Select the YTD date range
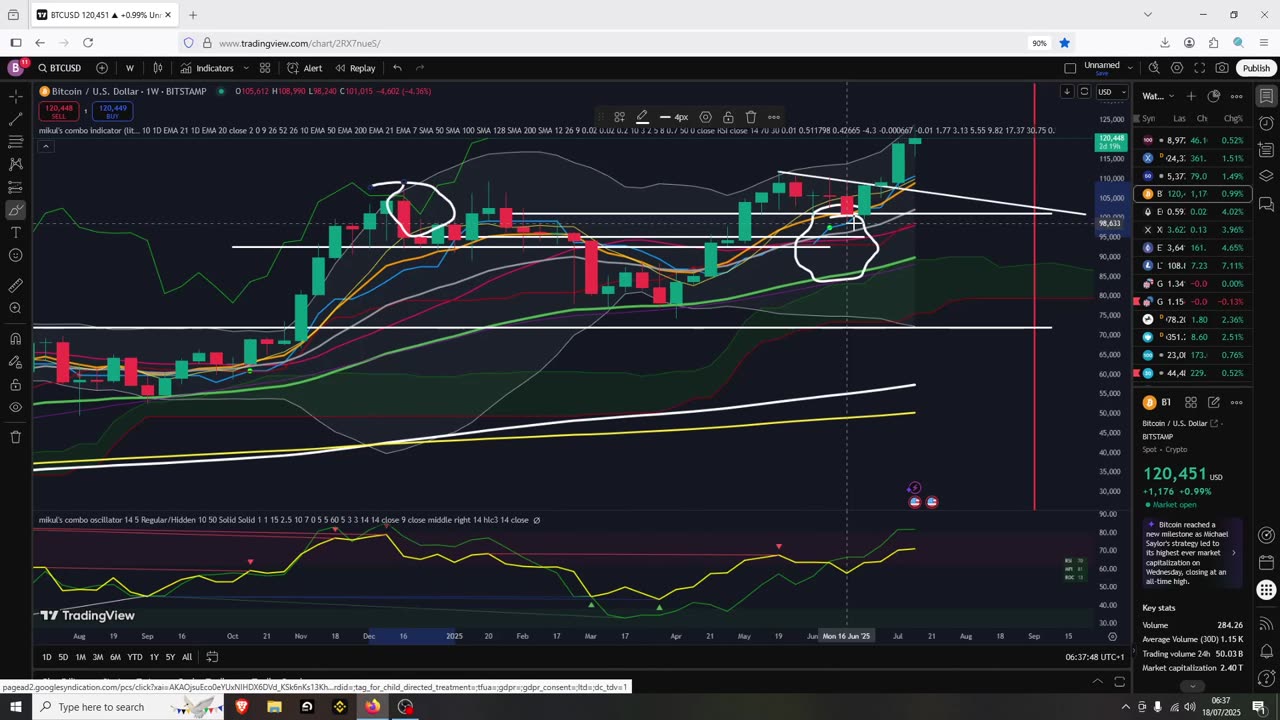Image resolution: width=1280 pixels, height=720 pixels. pyautogui.click(x=134, y=657)
